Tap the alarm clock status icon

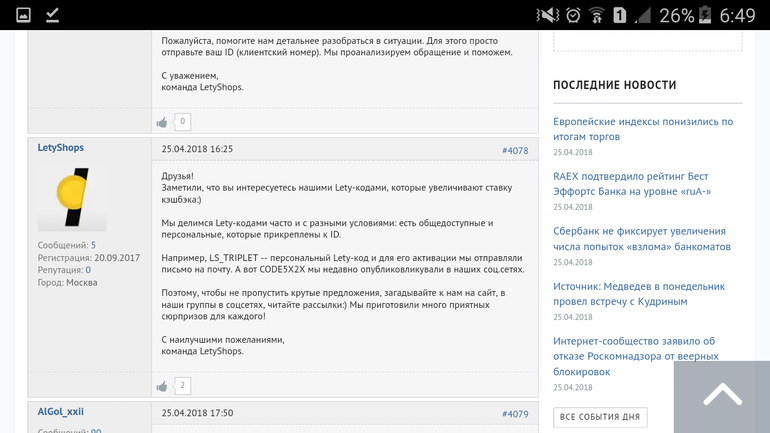tap(573, 15)
